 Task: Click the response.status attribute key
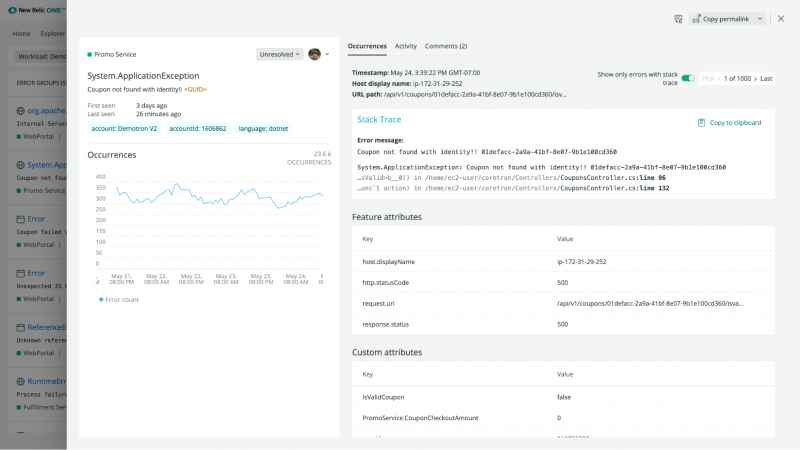(385, 324)
